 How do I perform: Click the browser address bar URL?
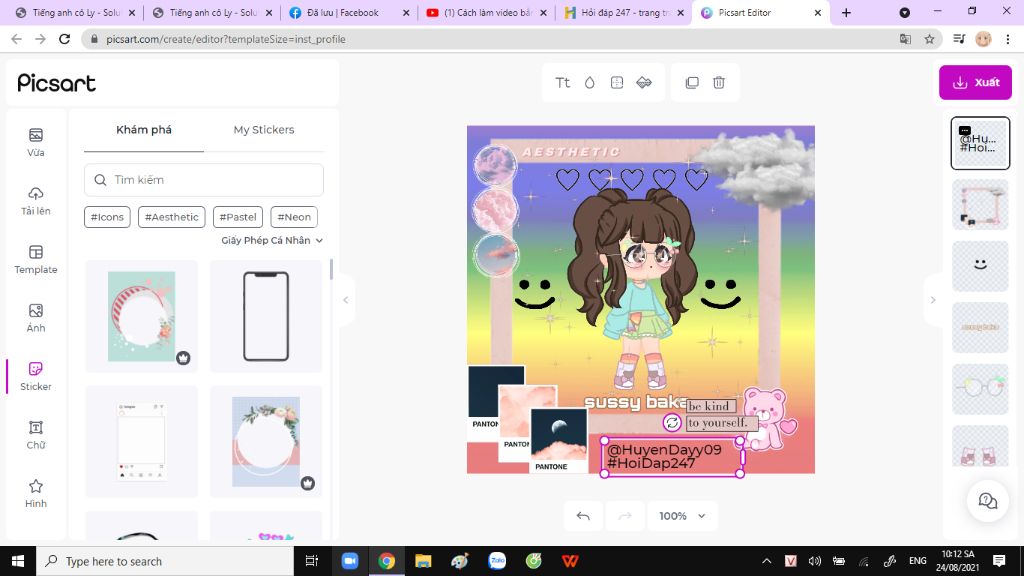click(x=226, y=39)
